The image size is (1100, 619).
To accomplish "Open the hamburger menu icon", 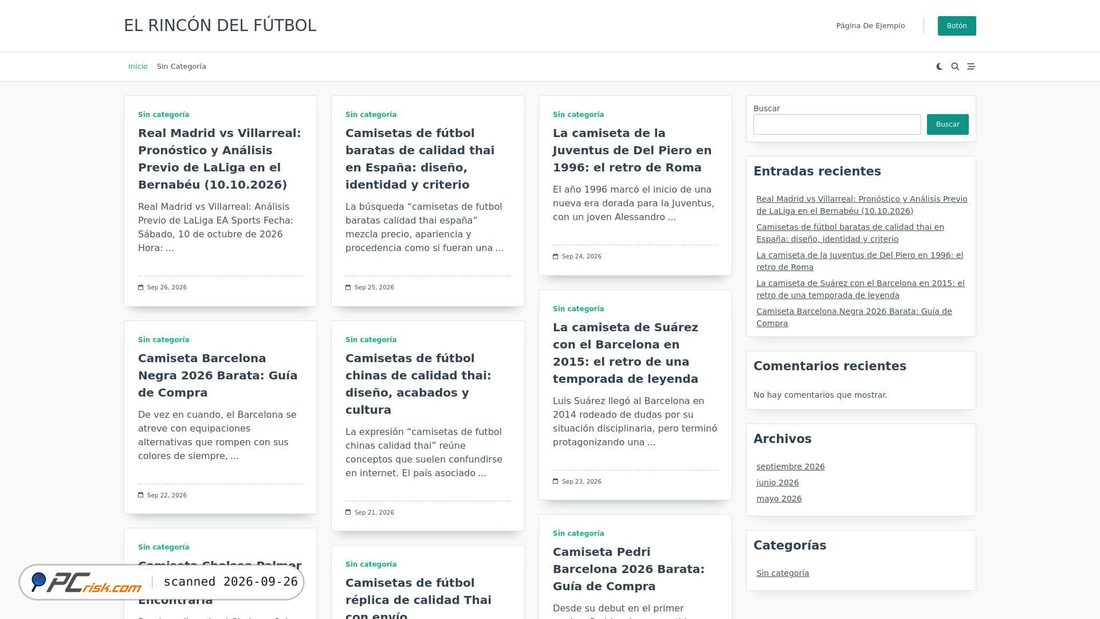I will click(971, 67).
